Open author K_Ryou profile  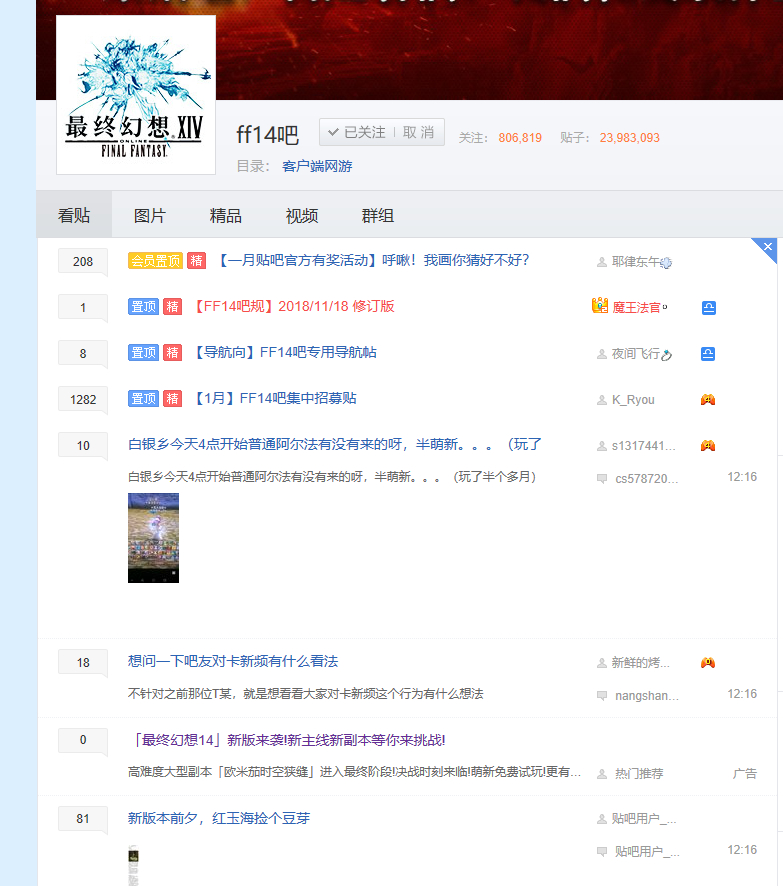point(633,400)
